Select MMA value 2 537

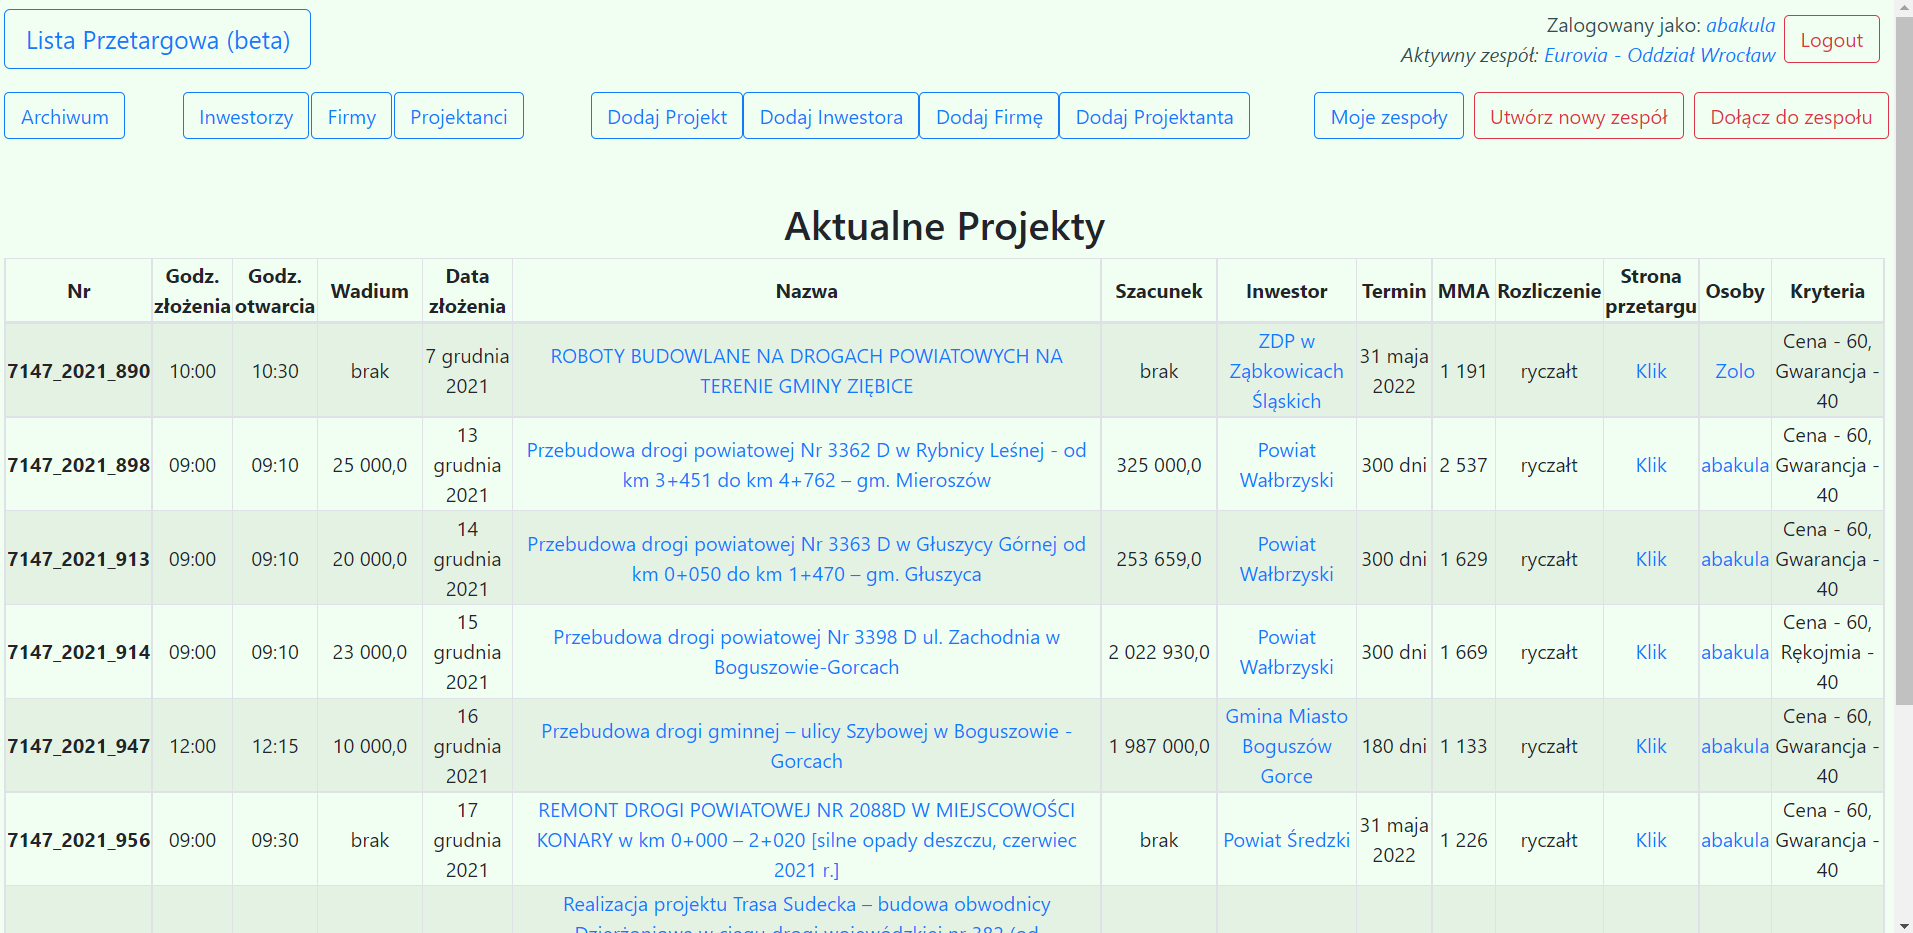click(x=1463, y=465)
